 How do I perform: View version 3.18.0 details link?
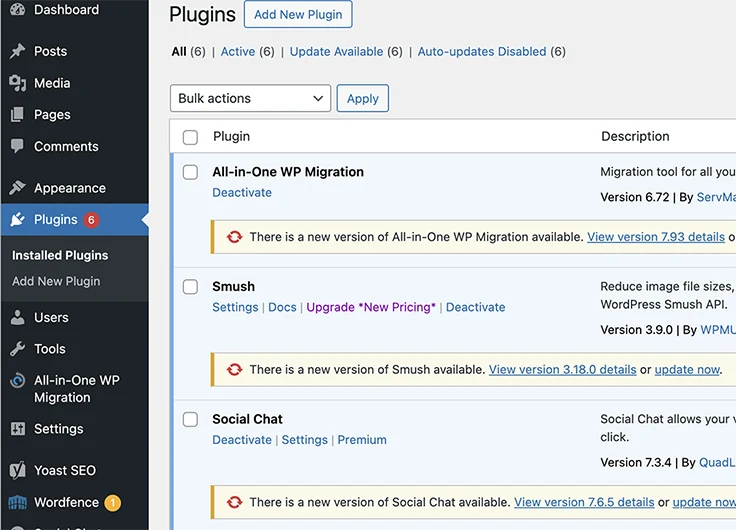pos(562,370)
